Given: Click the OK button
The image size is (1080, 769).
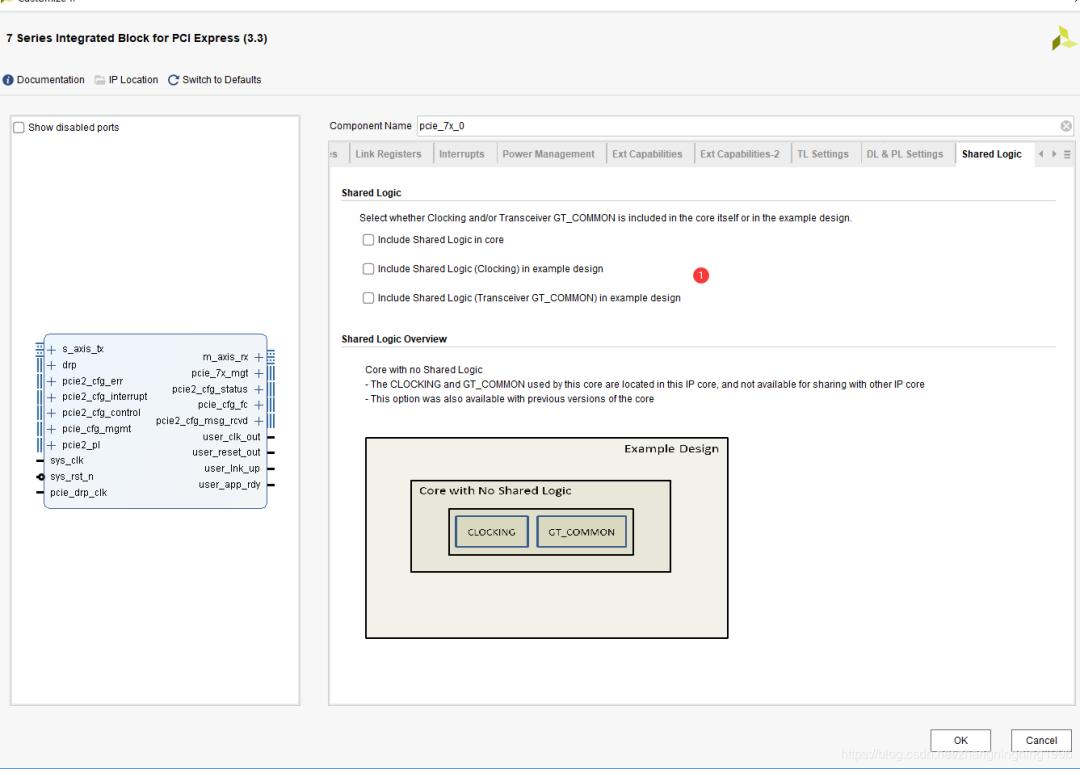Looking at the screenshot, I should (x=960, y=741).
